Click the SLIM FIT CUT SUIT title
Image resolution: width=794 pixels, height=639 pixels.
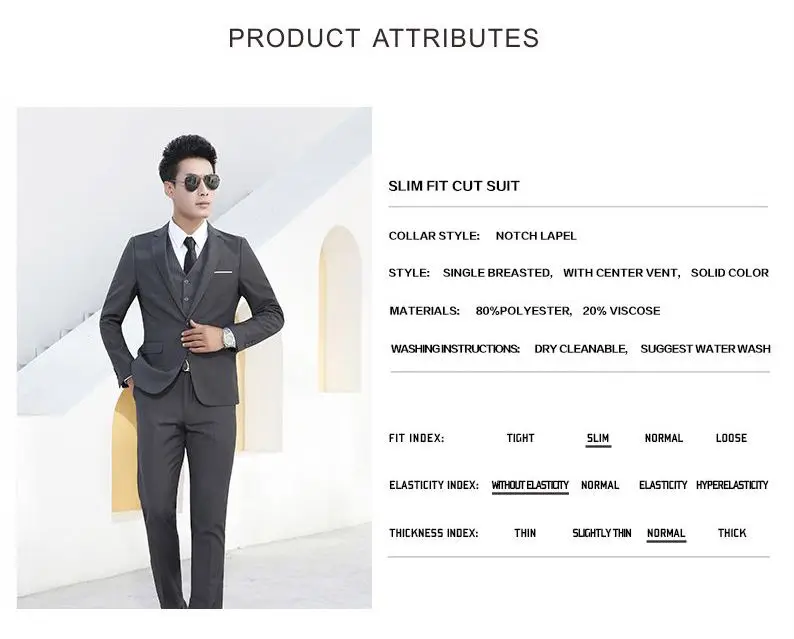(x=454, y=186)
